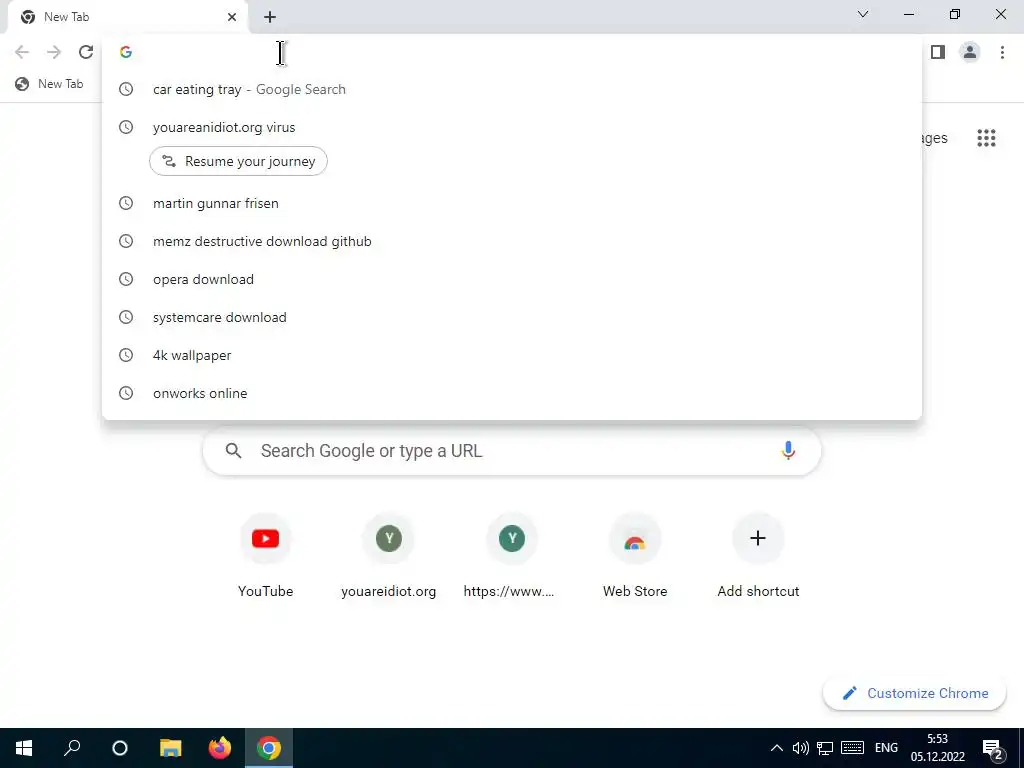
Task: Open Chrome three-dot menu
Action: (1002, 52)
